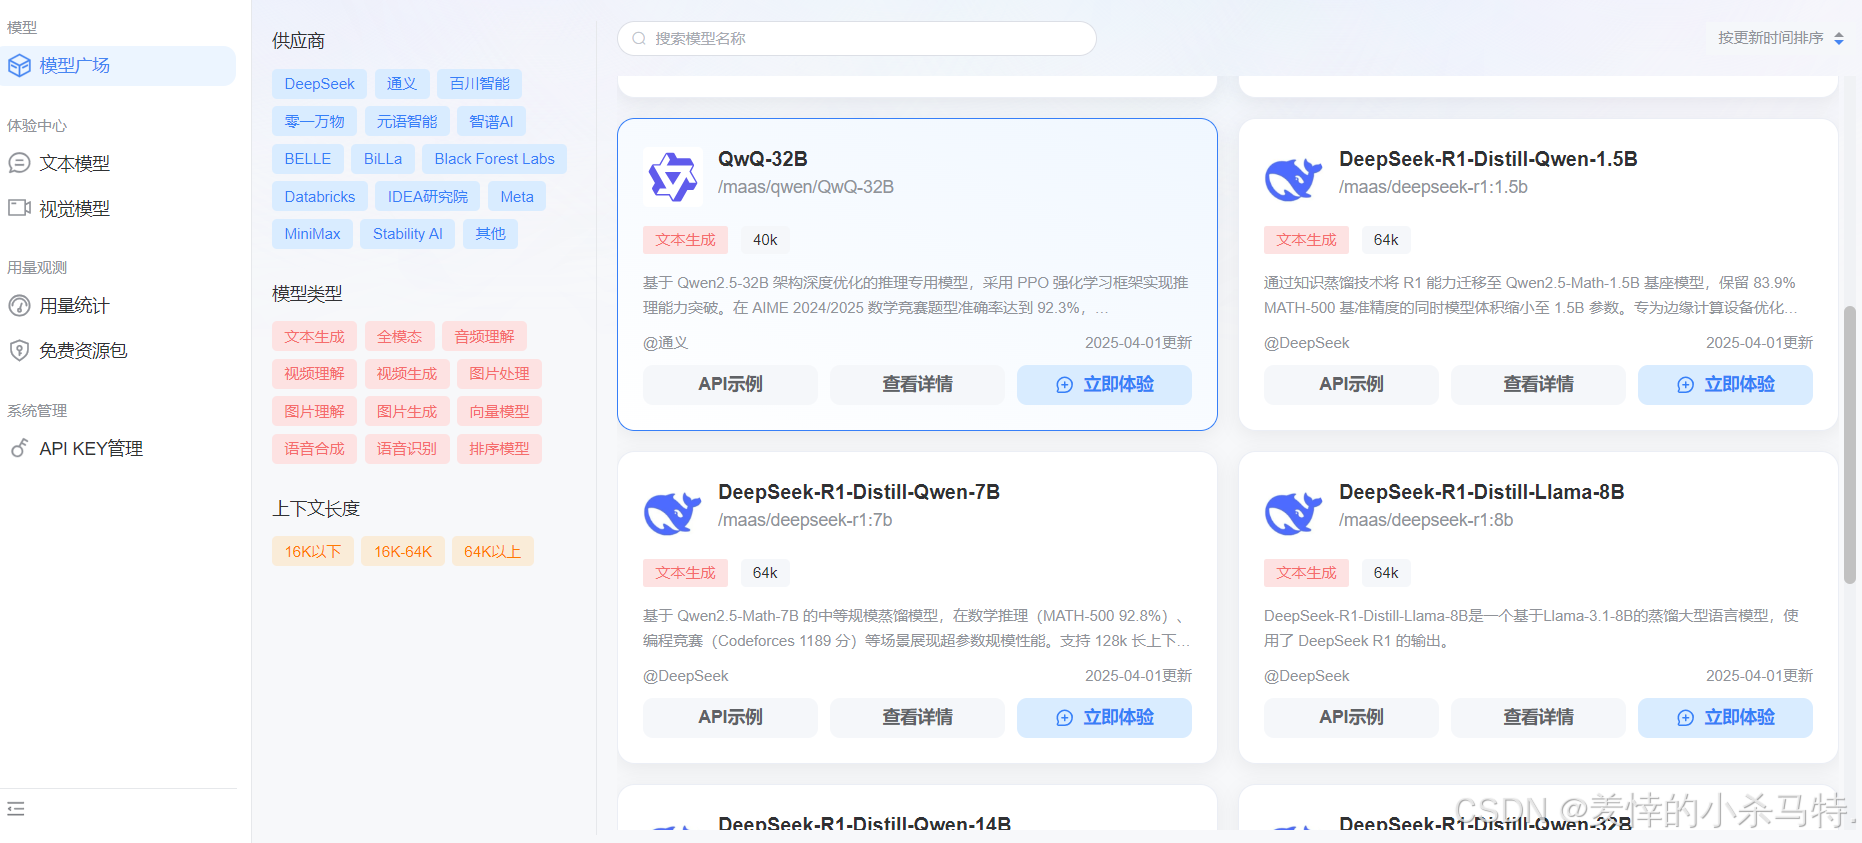Open the 按更新时间排序 sort dropdown
Screen dimensions: 1862x843
click(1780, 38)
